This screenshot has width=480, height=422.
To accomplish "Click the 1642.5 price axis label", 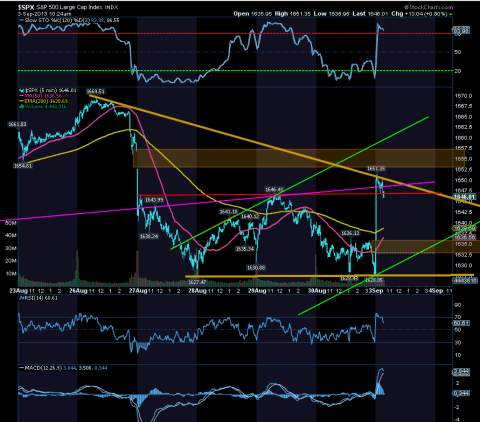I will (463, 212).
